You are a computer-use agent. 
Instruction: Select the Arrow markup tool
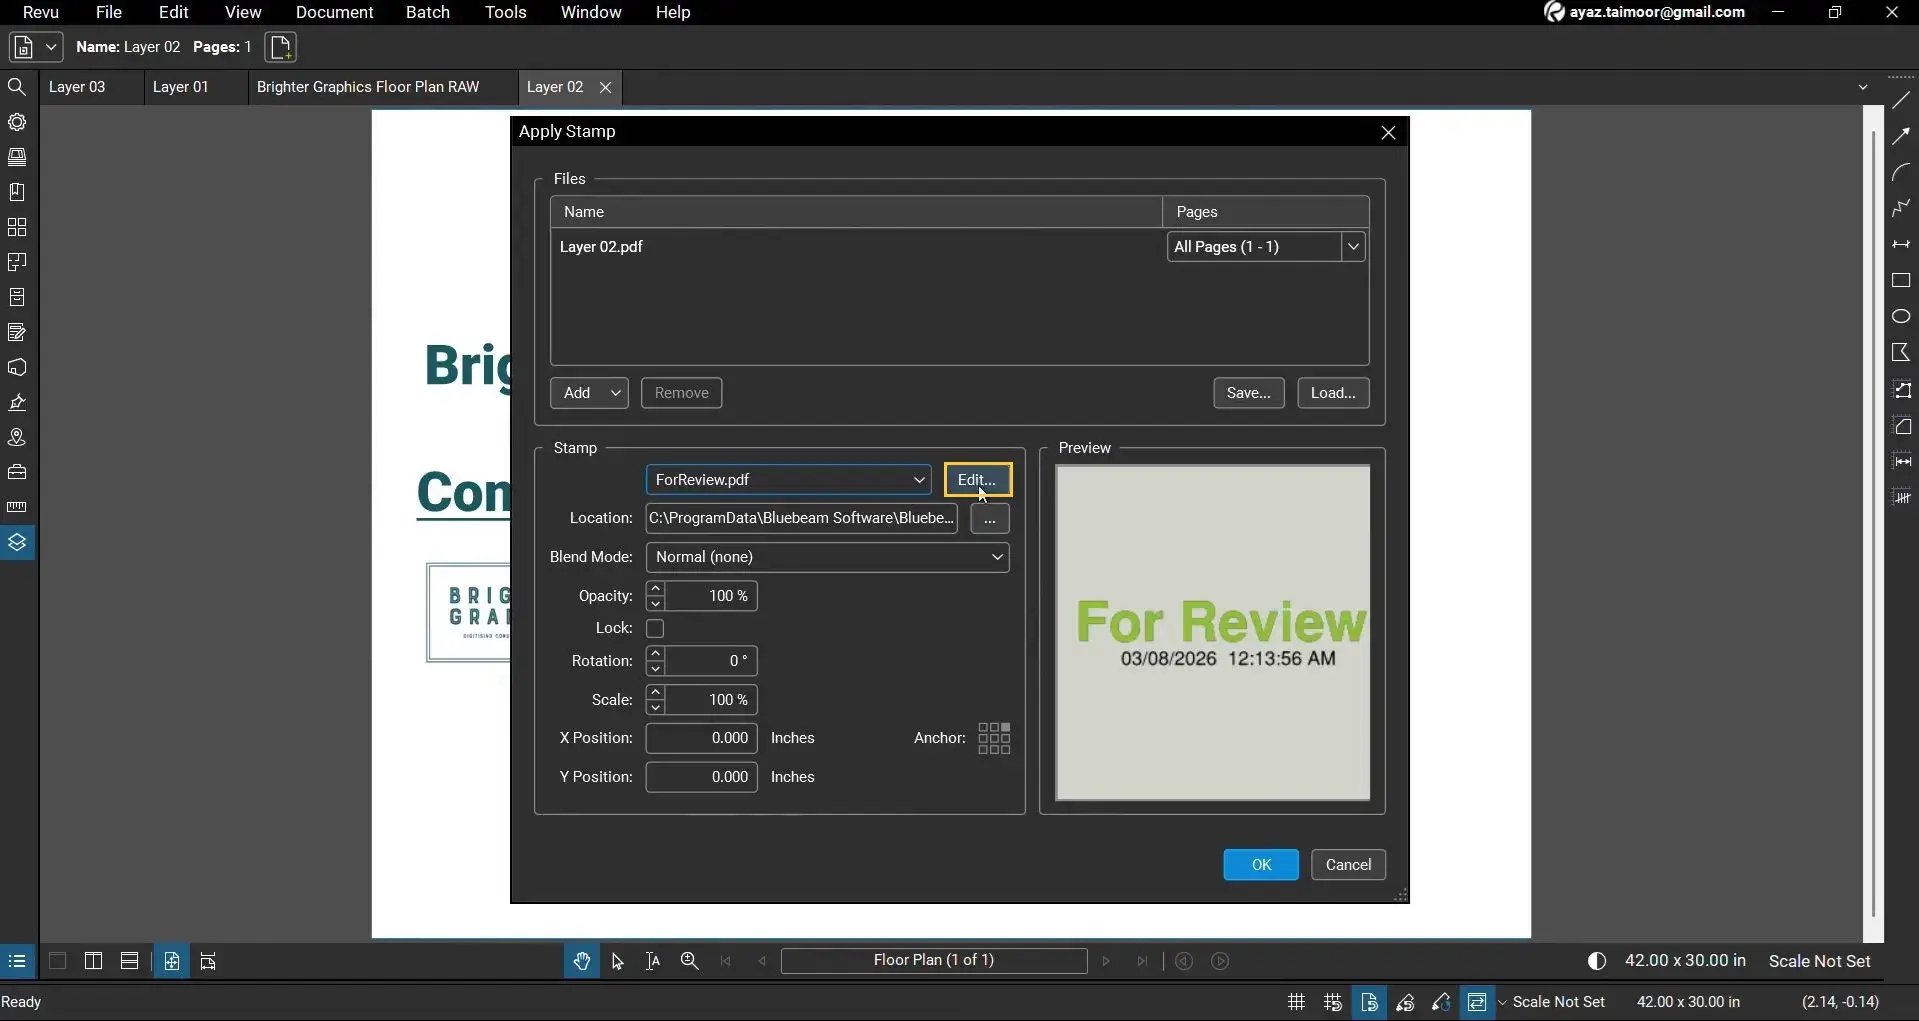coord(1901,137)
